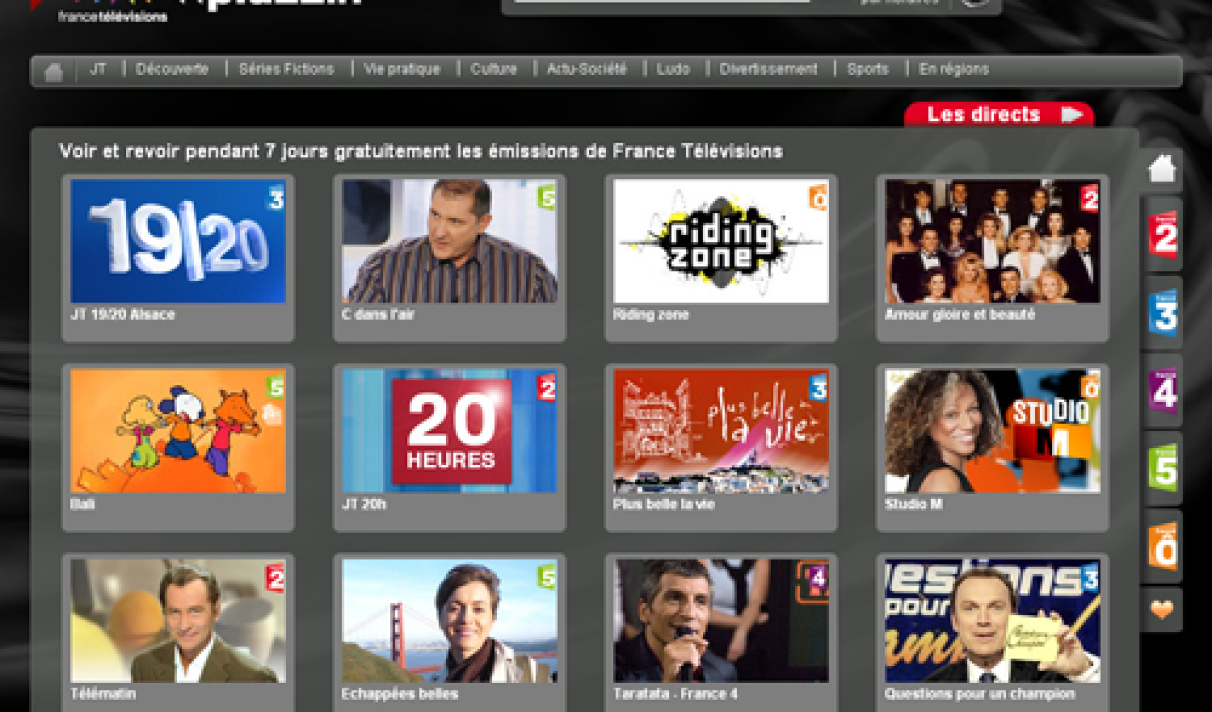Click the home icon in navigation bar
The image size is (1212, 712).
point(54,71)
